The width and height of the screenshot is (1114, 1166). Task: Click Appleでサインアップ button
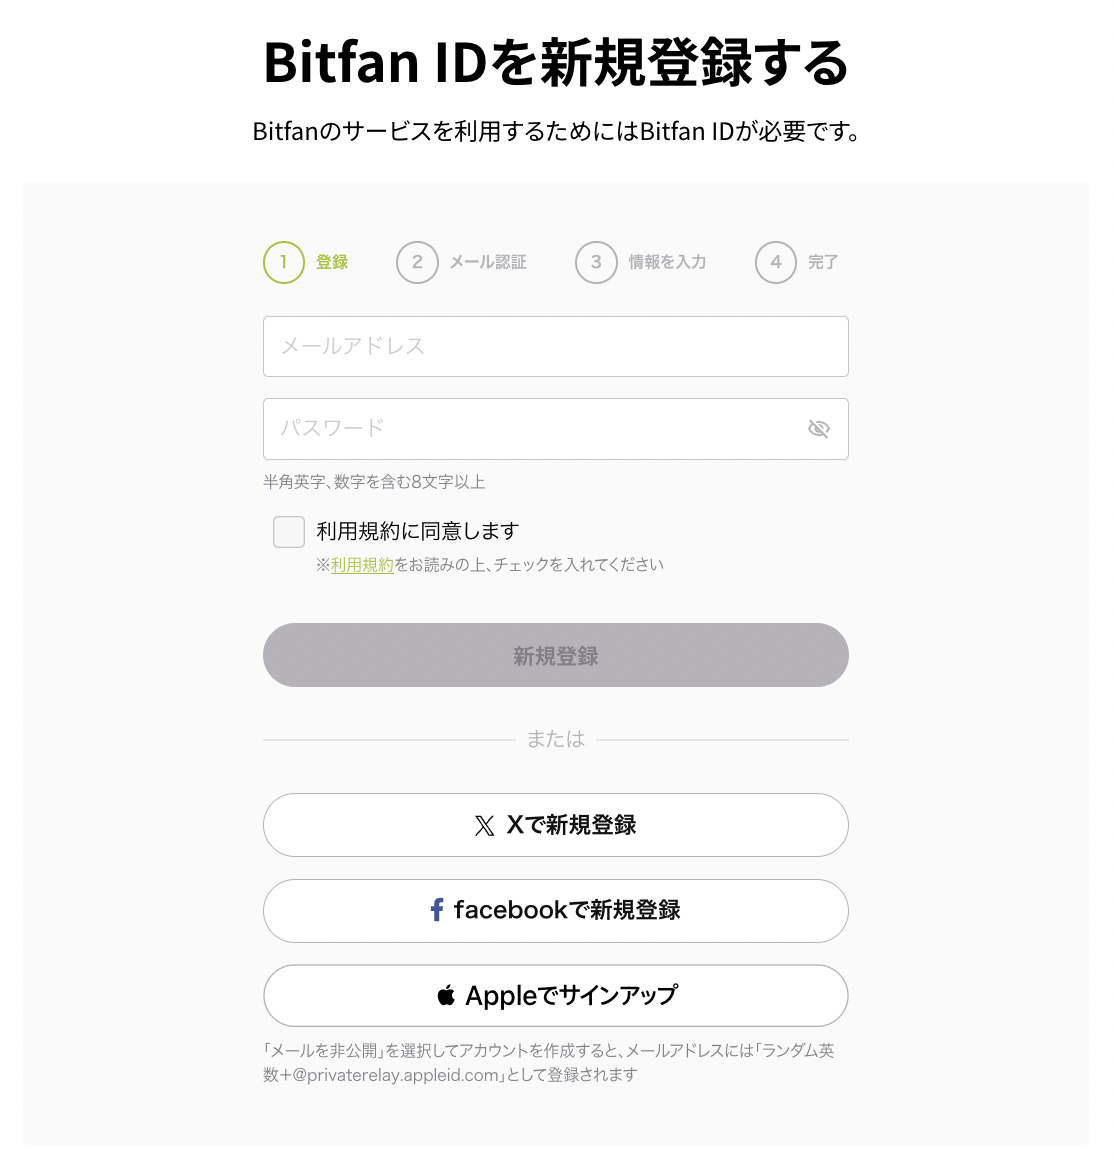(x=556, y=996)
